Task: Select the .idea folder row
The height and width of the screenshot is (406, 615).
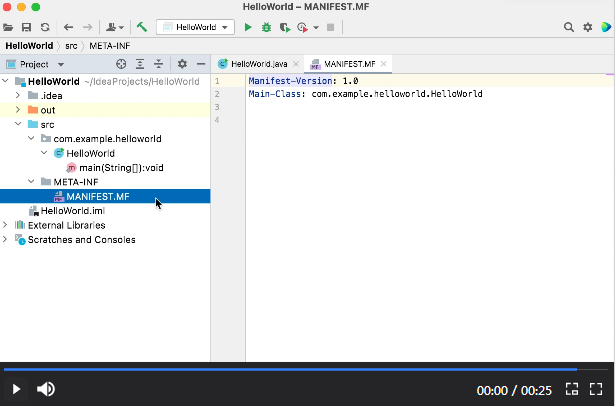Action: tap(105, 96)
